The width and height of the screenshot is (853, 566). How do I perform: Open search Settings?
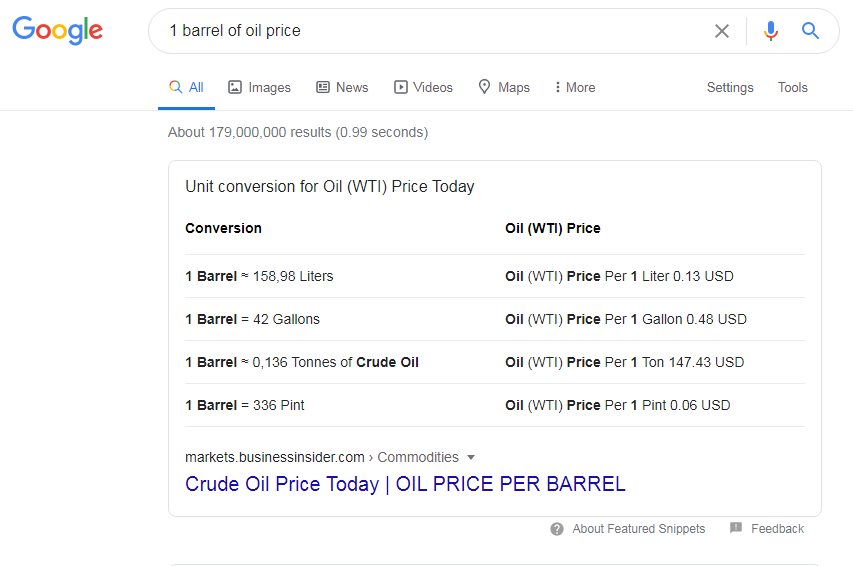[x=730, y=87]
